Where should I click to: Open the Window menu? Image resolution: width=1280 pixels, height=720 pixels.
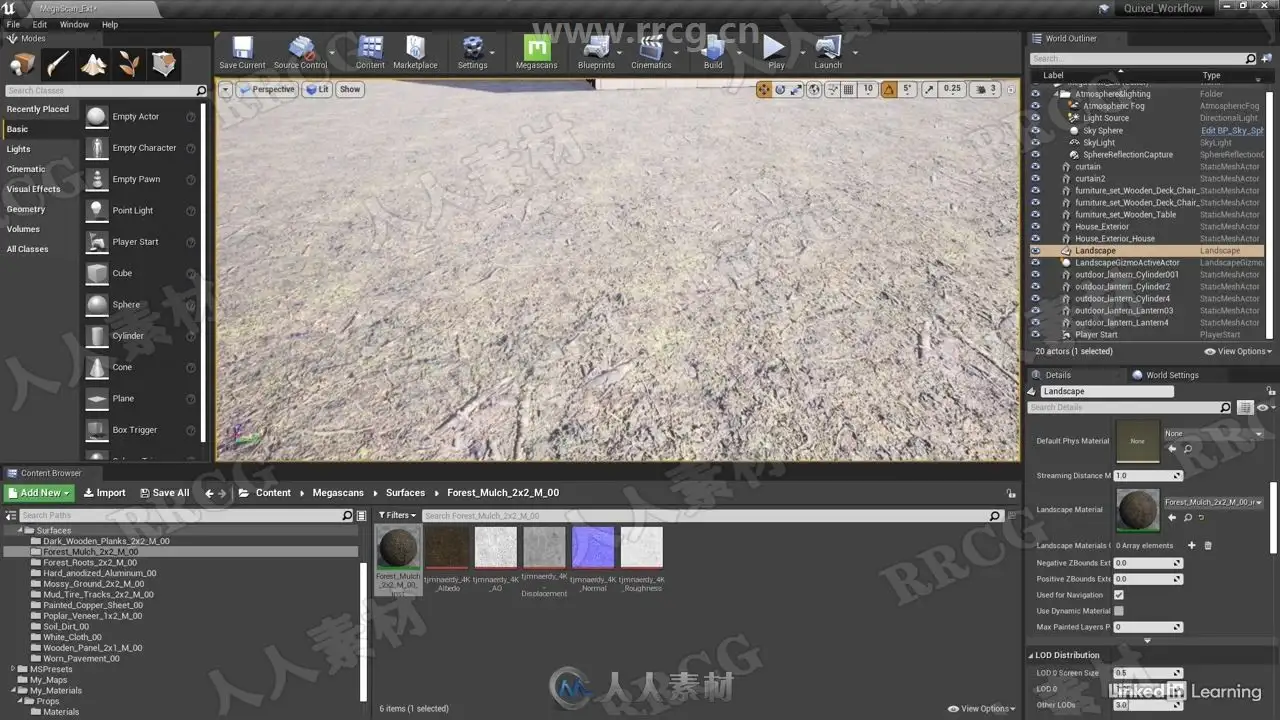click(x=74, y=24)
